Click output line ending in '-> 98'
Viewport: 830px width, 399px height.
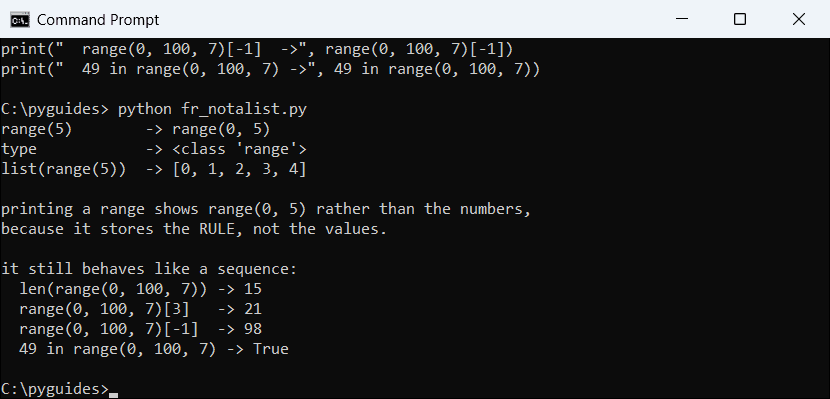click(140, 329)
